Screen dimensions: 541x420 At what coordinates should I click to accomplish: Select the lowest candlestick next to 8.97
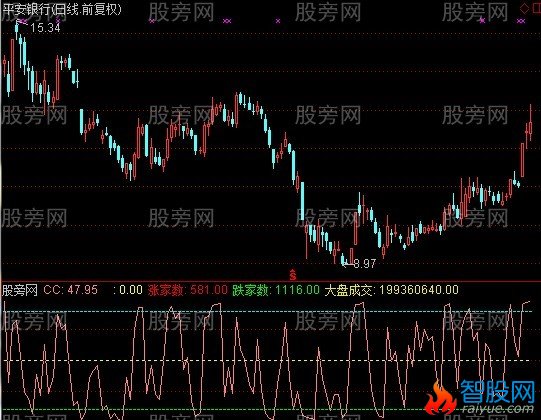tap(343, 259)
